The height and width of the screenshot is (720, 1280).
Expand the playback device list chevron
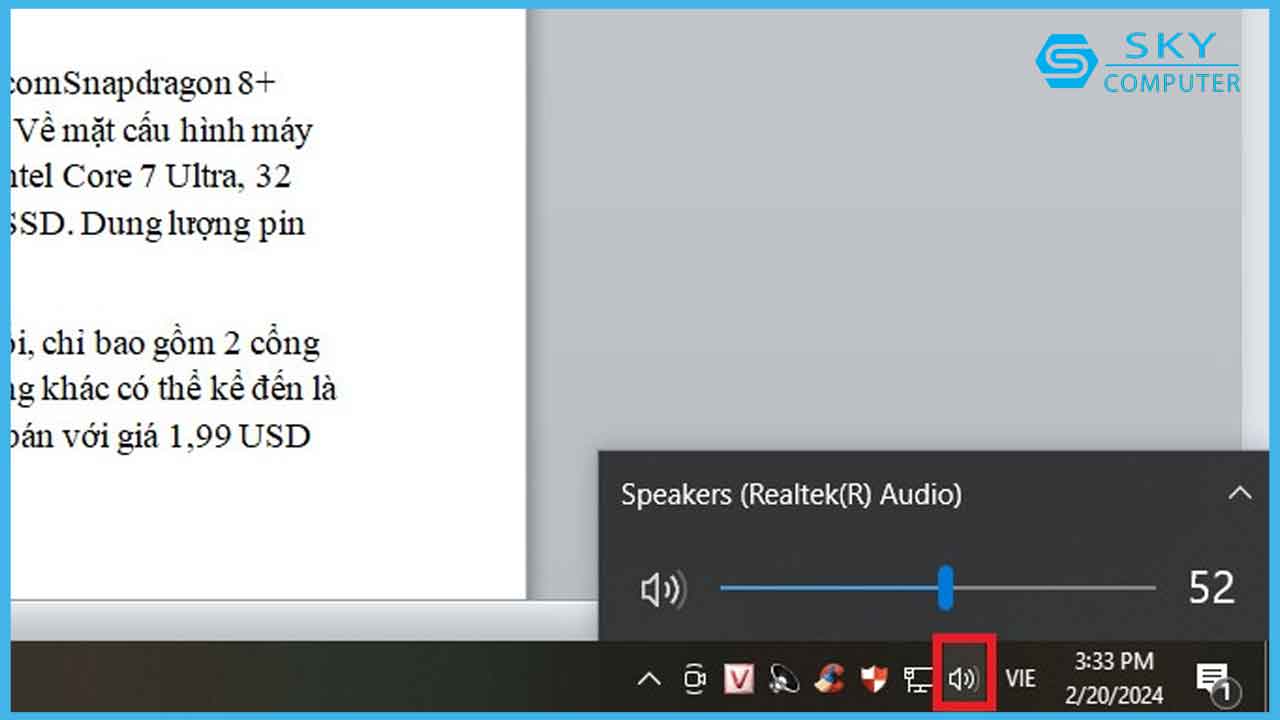(x=1240, y=493)
